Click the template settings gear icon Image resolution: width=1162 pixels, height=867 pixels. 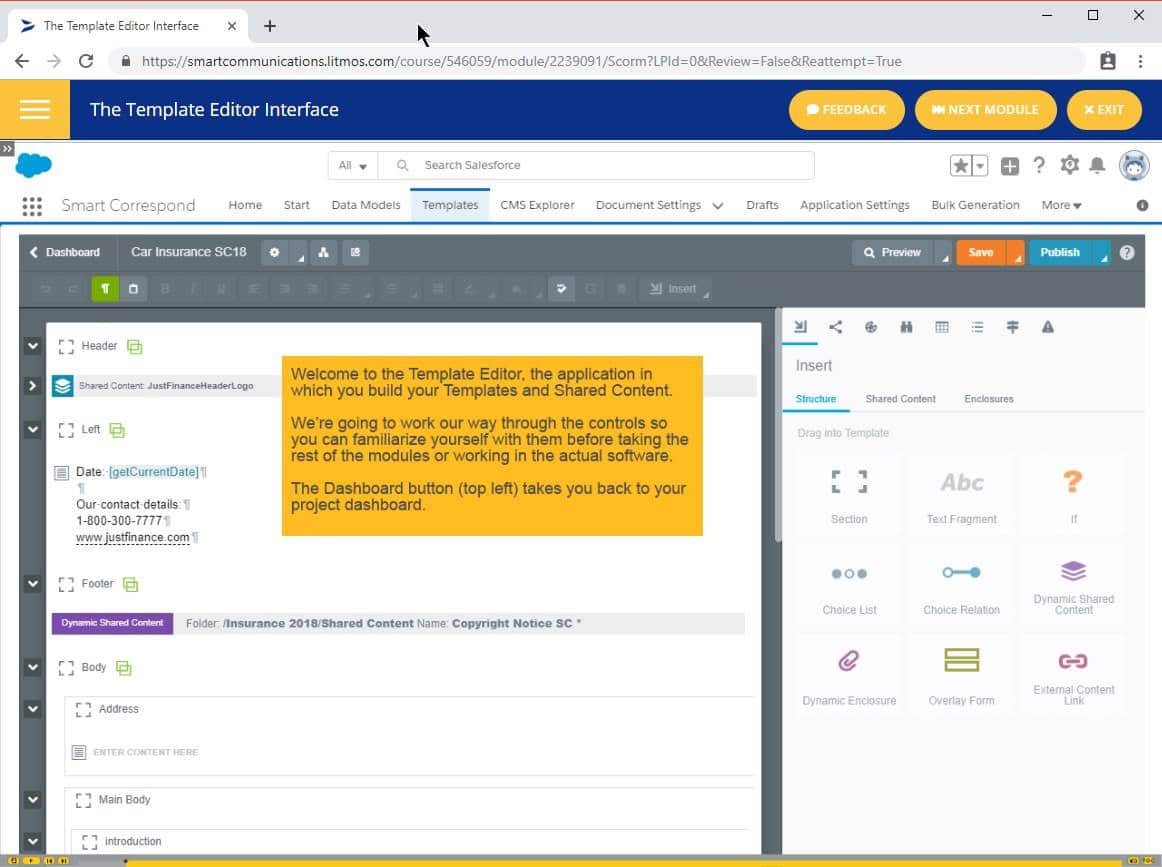coord(274,253)
